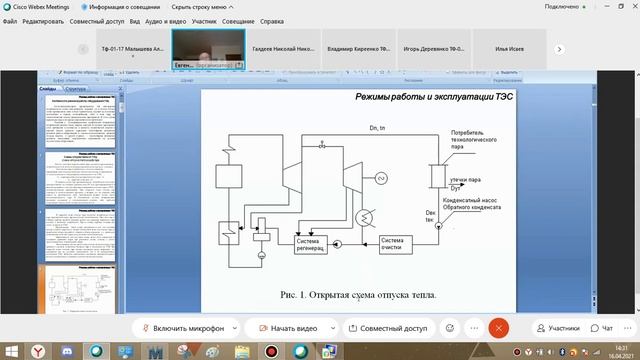This screenshot has width=640, height=360.
Task: Expand video options dropdown arrow
Action: [333, 328]
